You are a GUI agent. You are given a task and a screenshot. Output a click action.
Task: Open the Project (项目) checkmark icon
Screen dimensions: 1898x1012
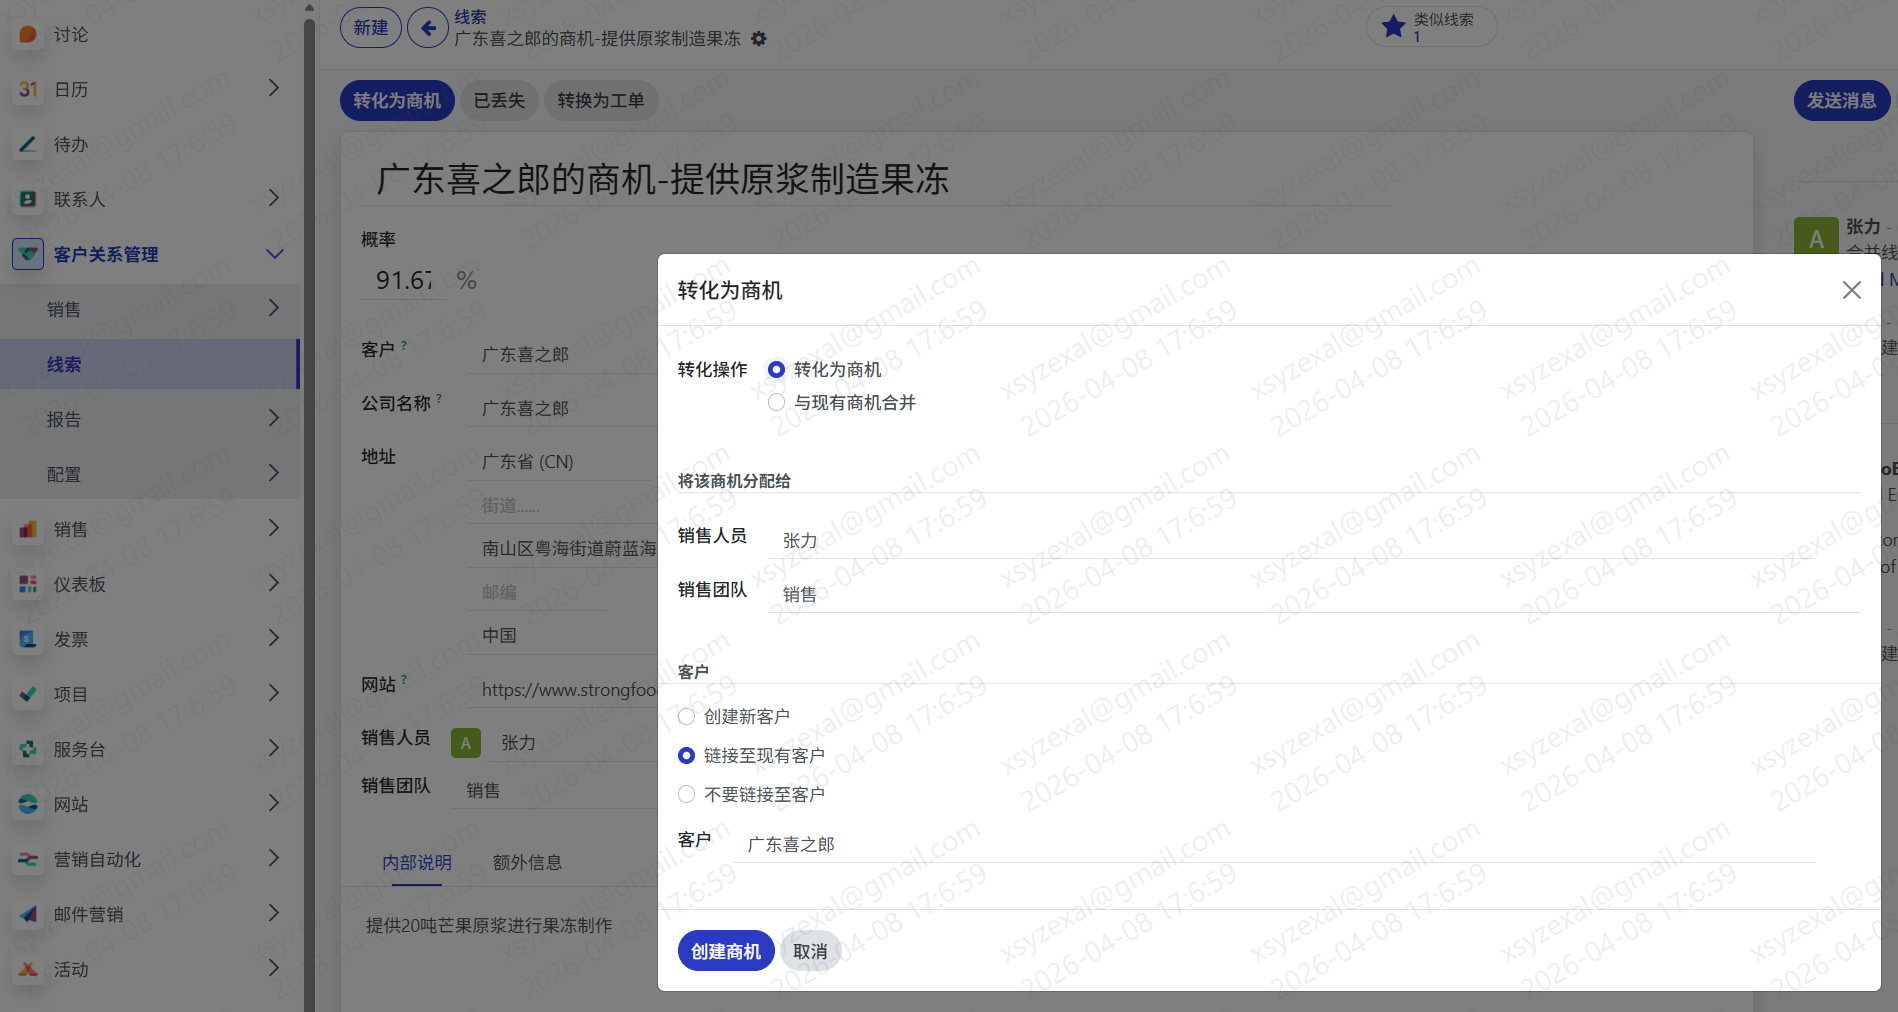(28, 695)
